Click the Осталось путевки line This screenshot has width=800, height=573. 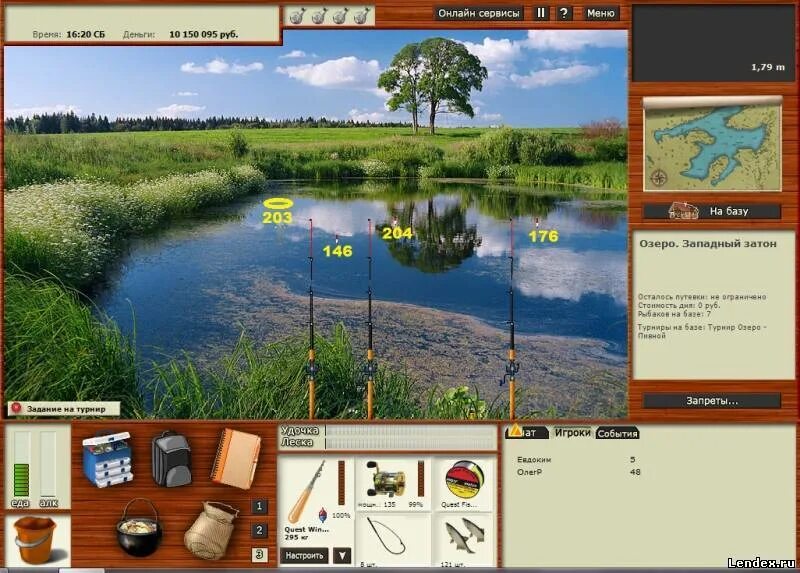click(702, 296)
